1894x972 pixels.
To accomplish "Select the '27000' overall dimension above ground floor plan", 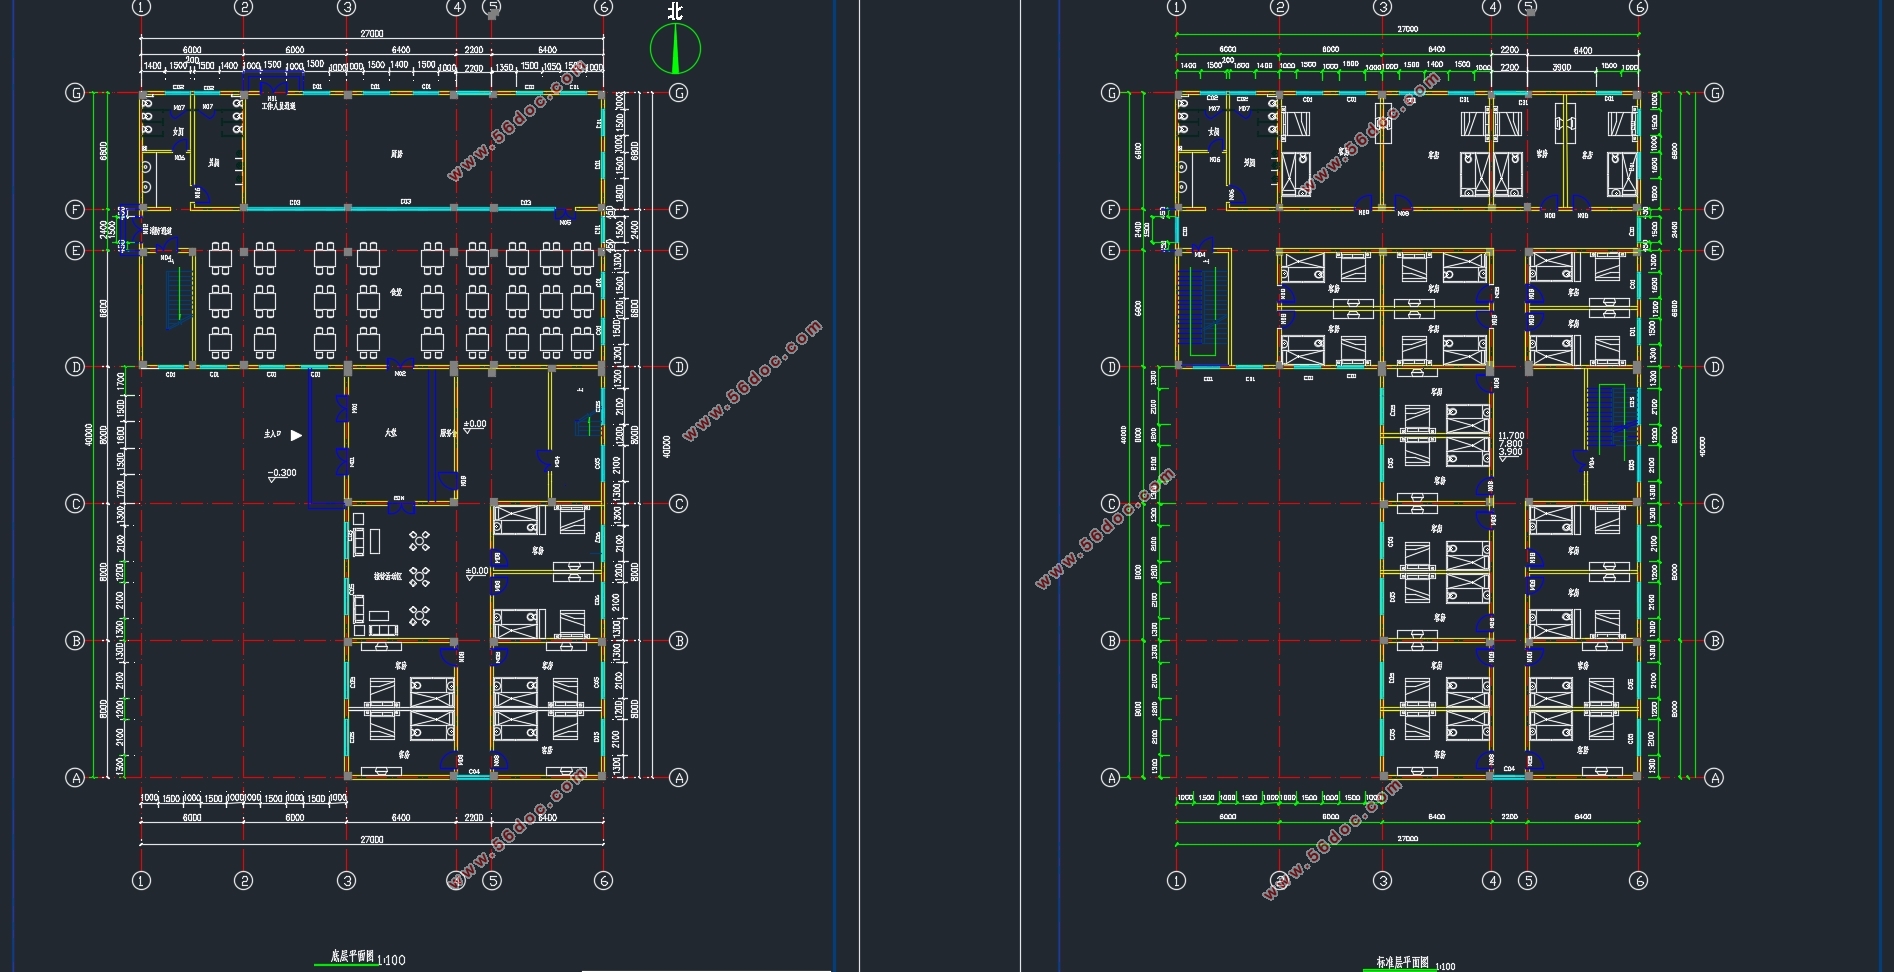I will [371, 33].
